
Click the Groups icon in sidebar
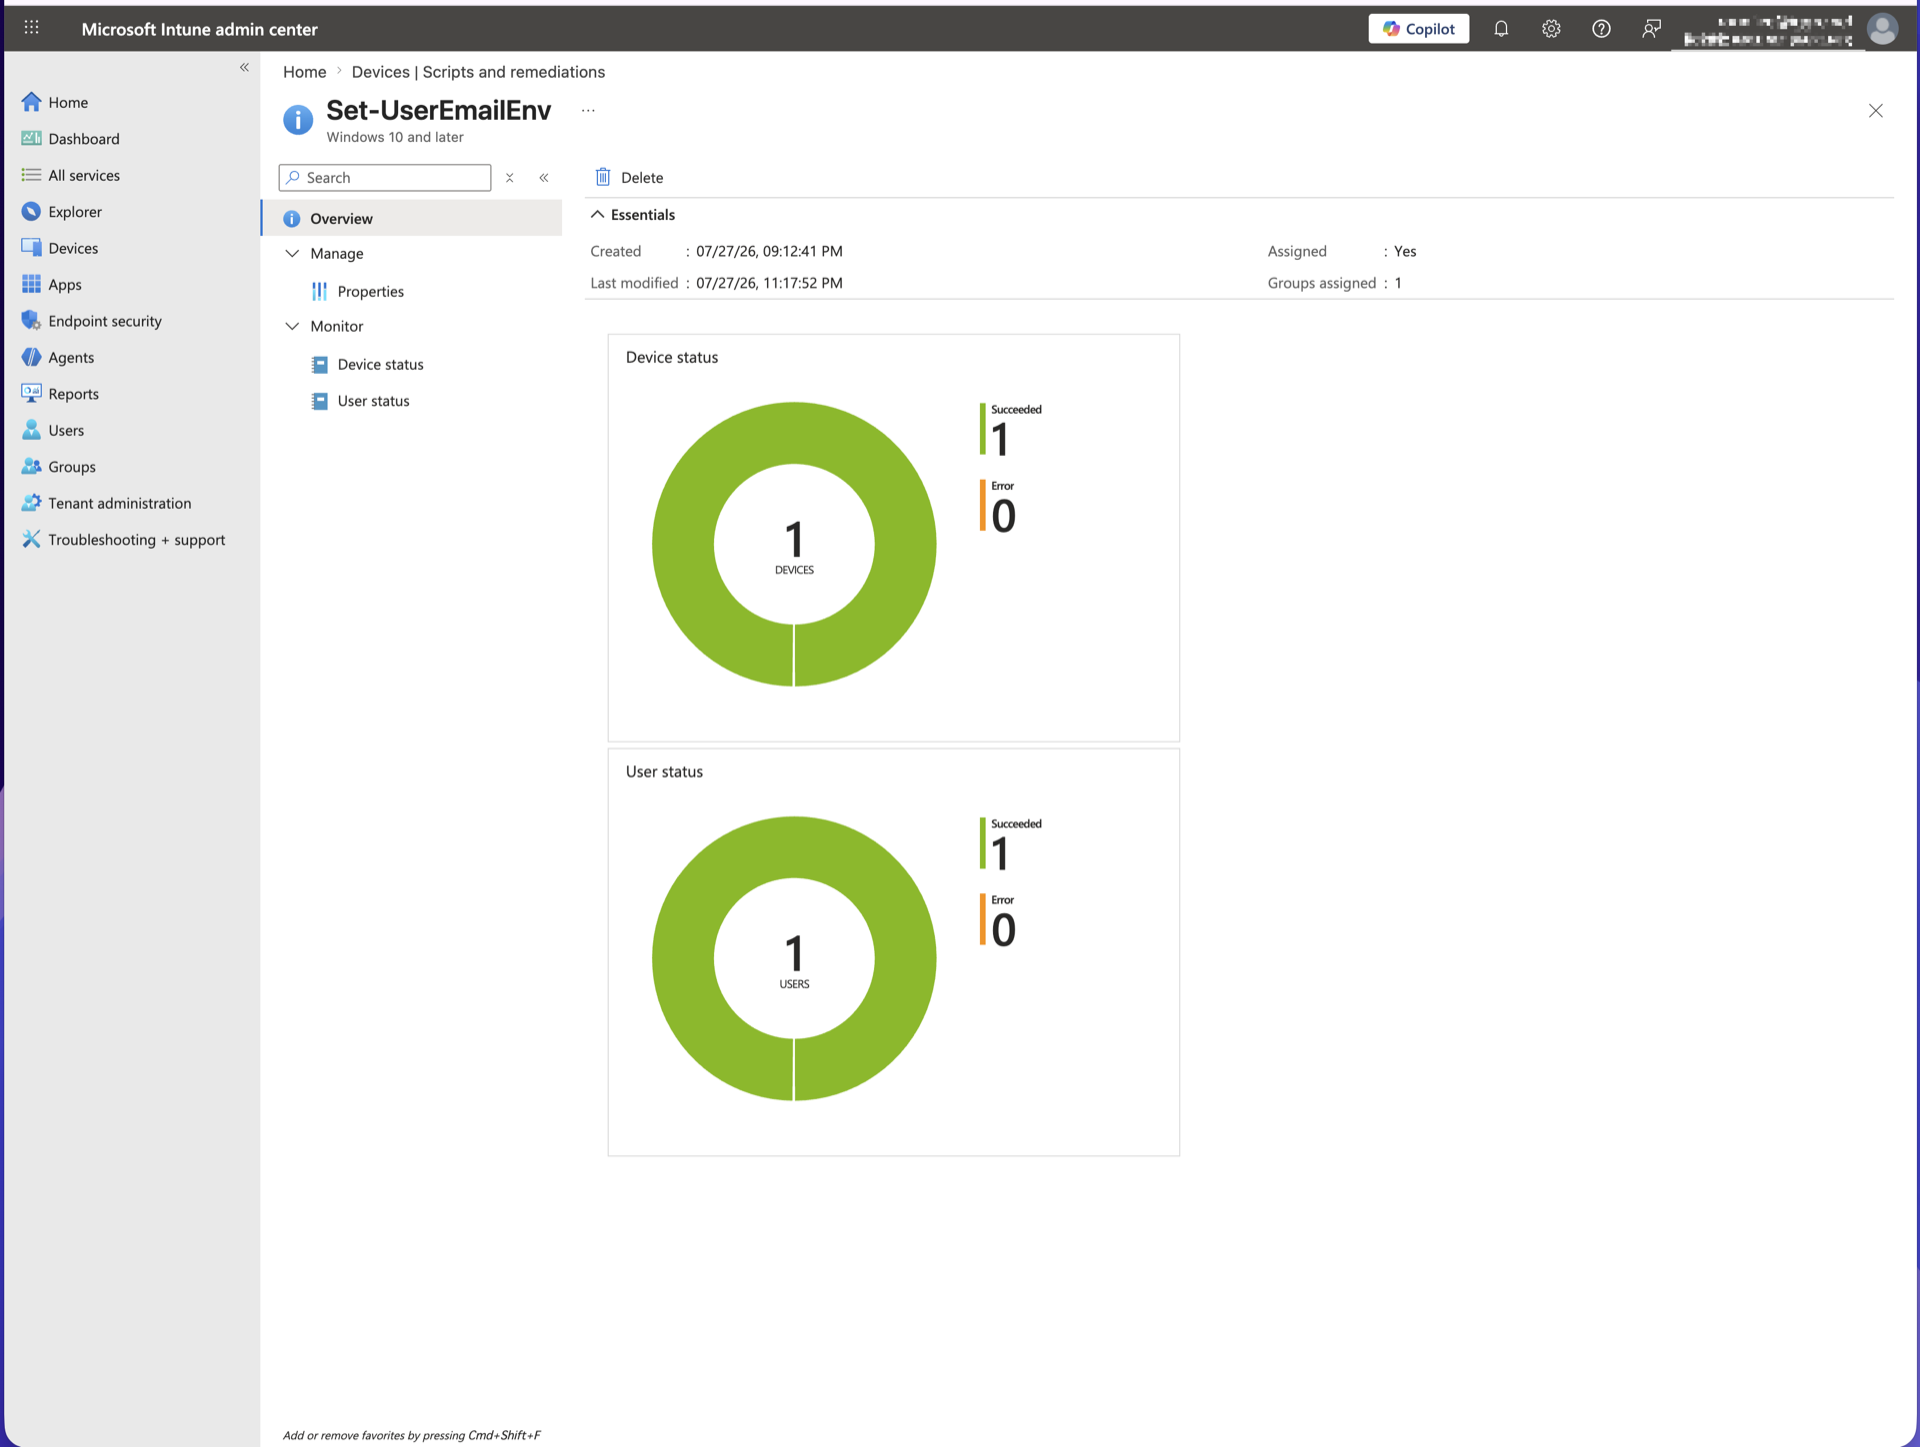tap(31, 466)
